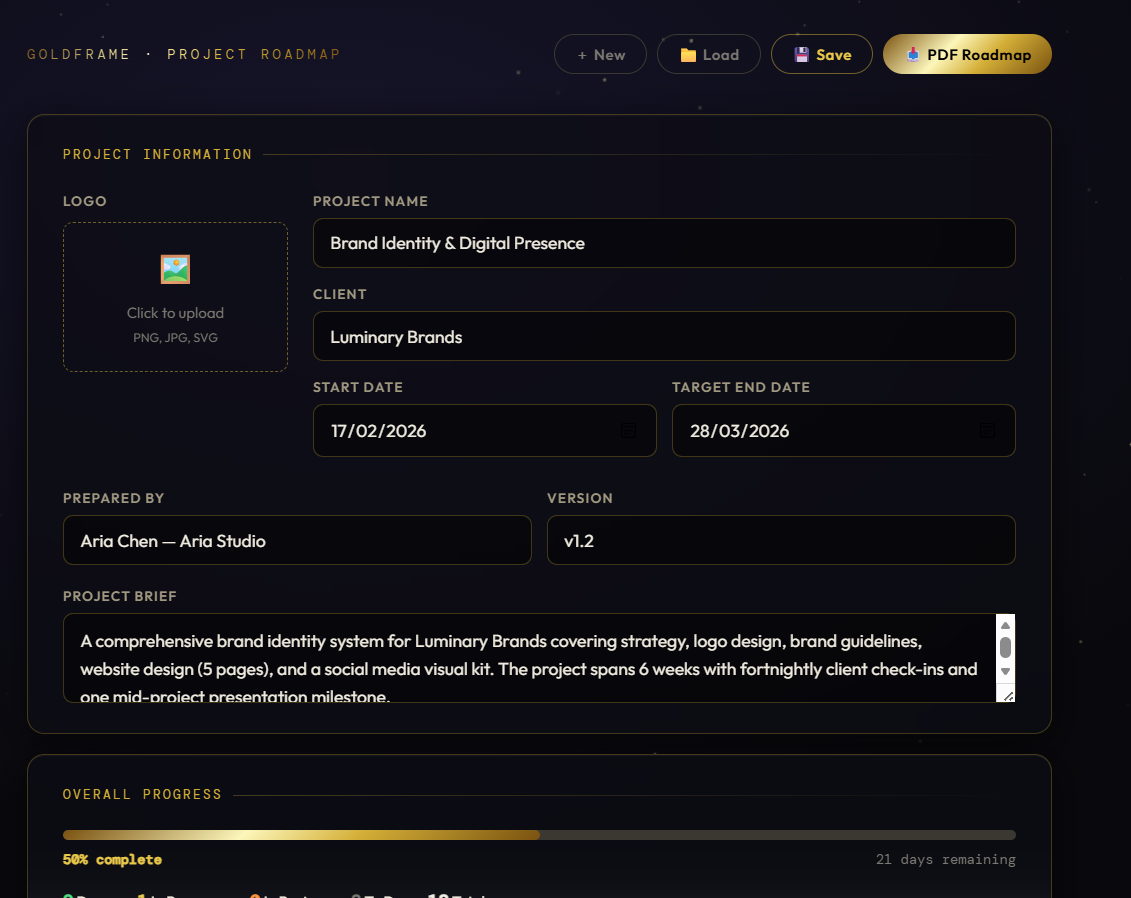The width and height of the screenshot is (1131, 898).
Task: Save the current roadmap
Action: point(822,54)
